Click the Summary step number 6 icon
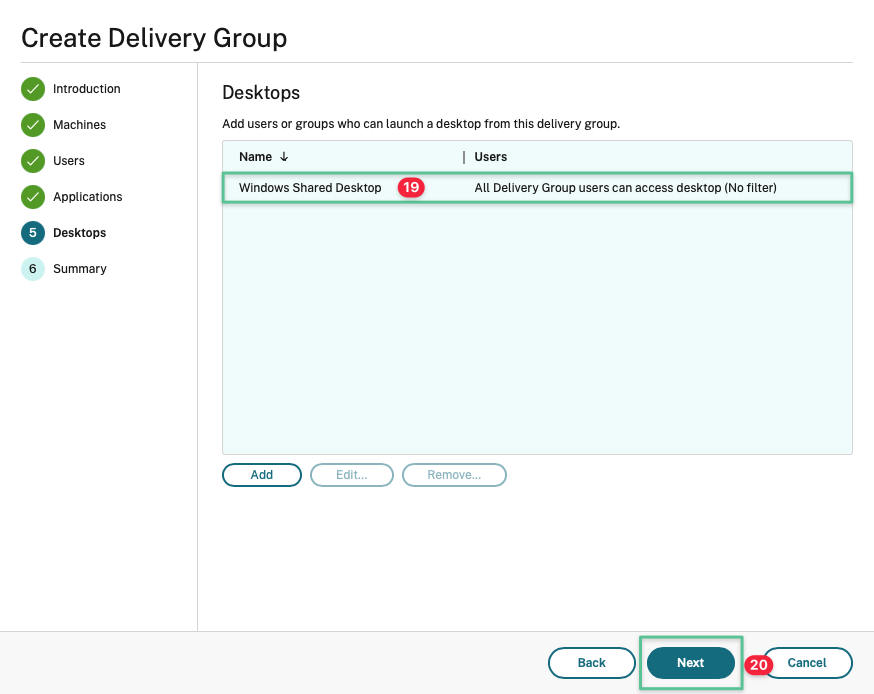Viewport: 874px width, 694px height. pos(33,269)
